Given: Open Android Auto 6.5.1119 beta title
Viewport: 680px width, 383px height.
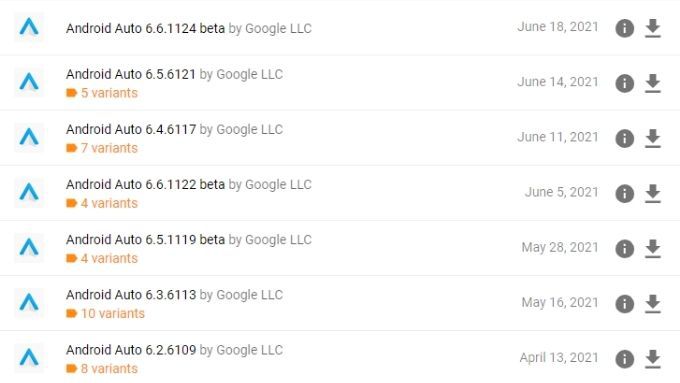Looking at the screenshot, I should [145, 240].
